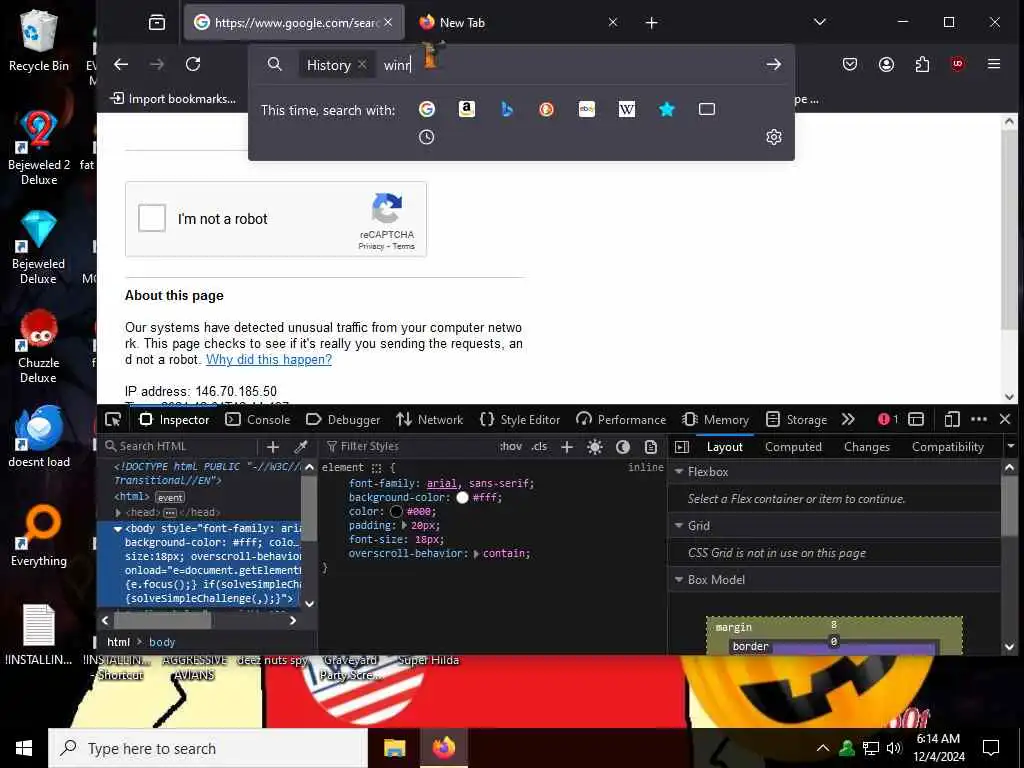Image resolution: width=1024 pixels, height=768 pixels.
Task: Collapse the Box Model section
Action: 679,580
